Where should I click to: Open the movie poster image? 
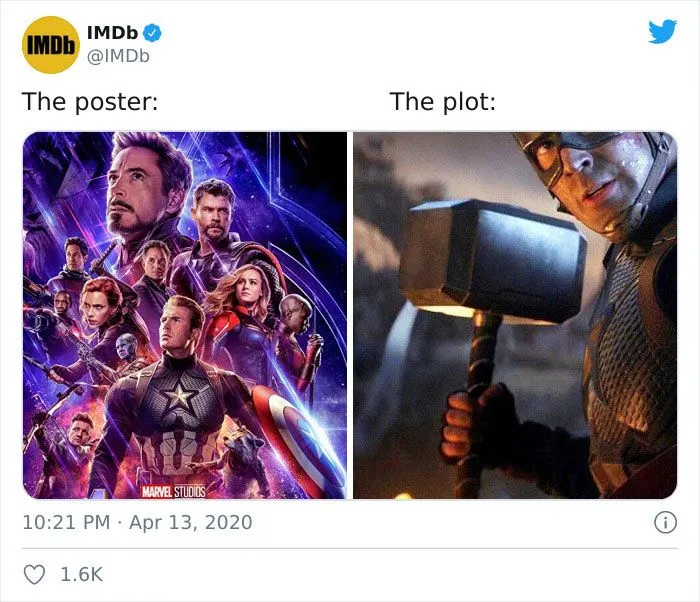point(184,315)
